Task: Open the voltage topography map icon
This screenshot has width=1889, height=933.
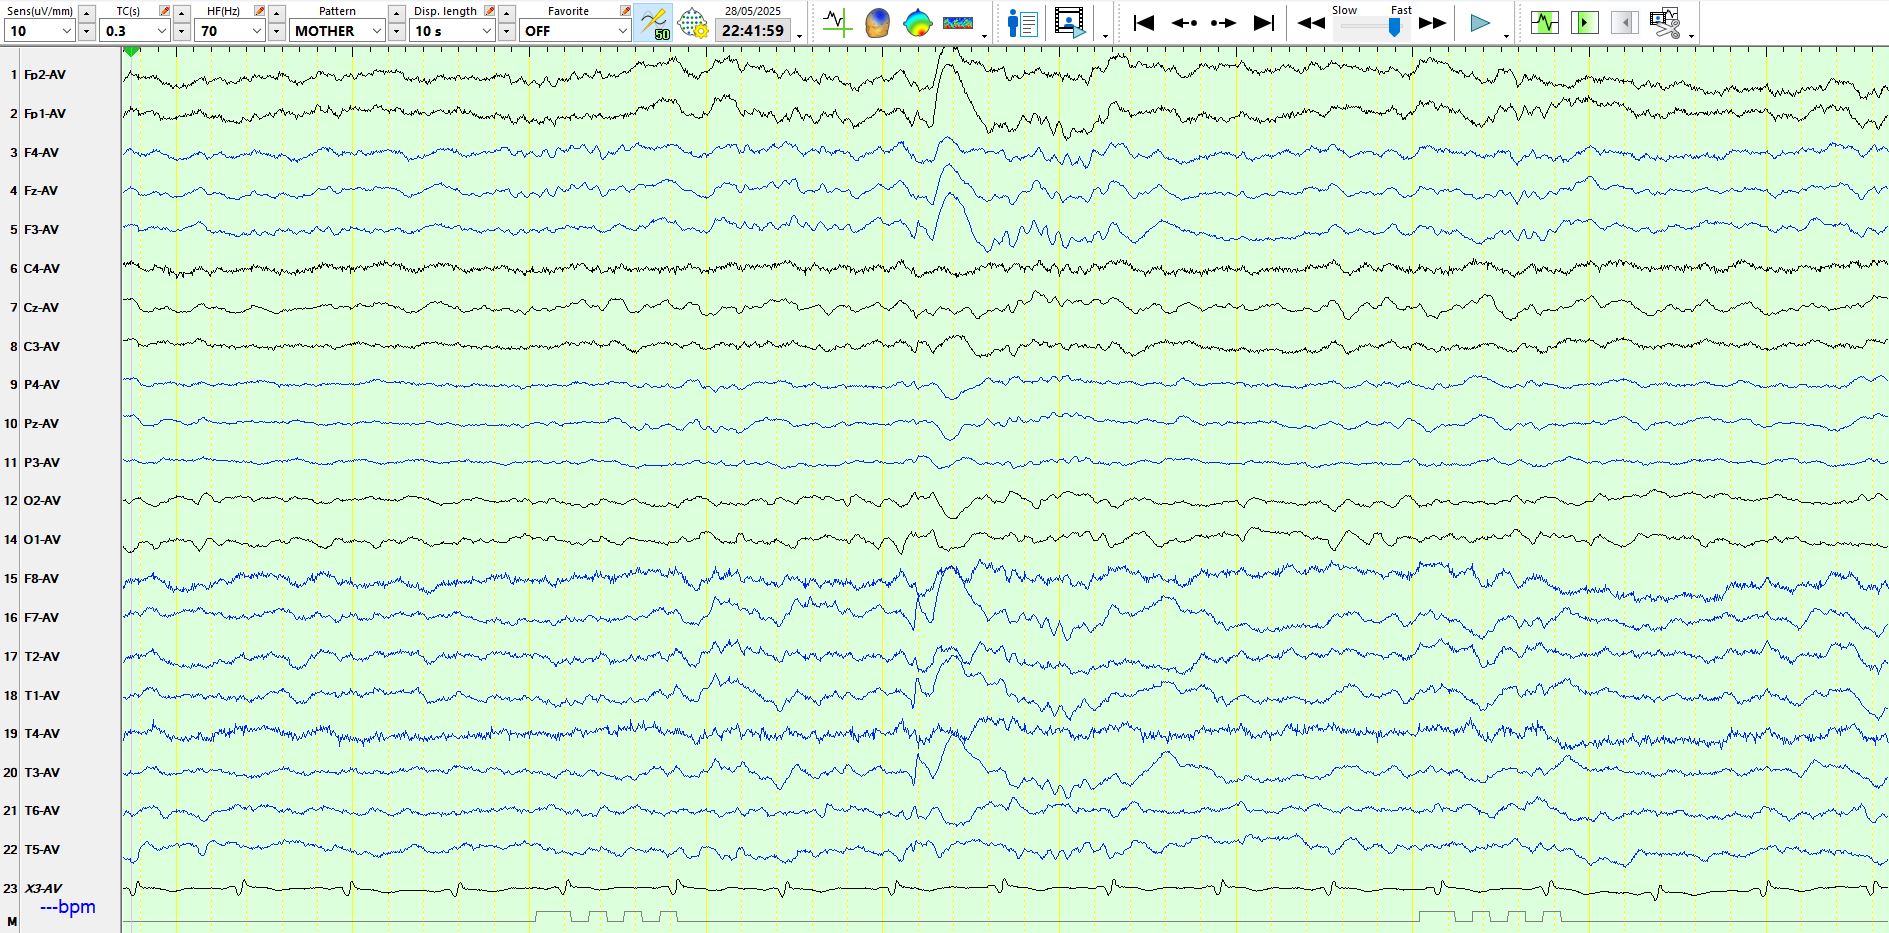Action: pyautogui.click(x=917, y=23)
